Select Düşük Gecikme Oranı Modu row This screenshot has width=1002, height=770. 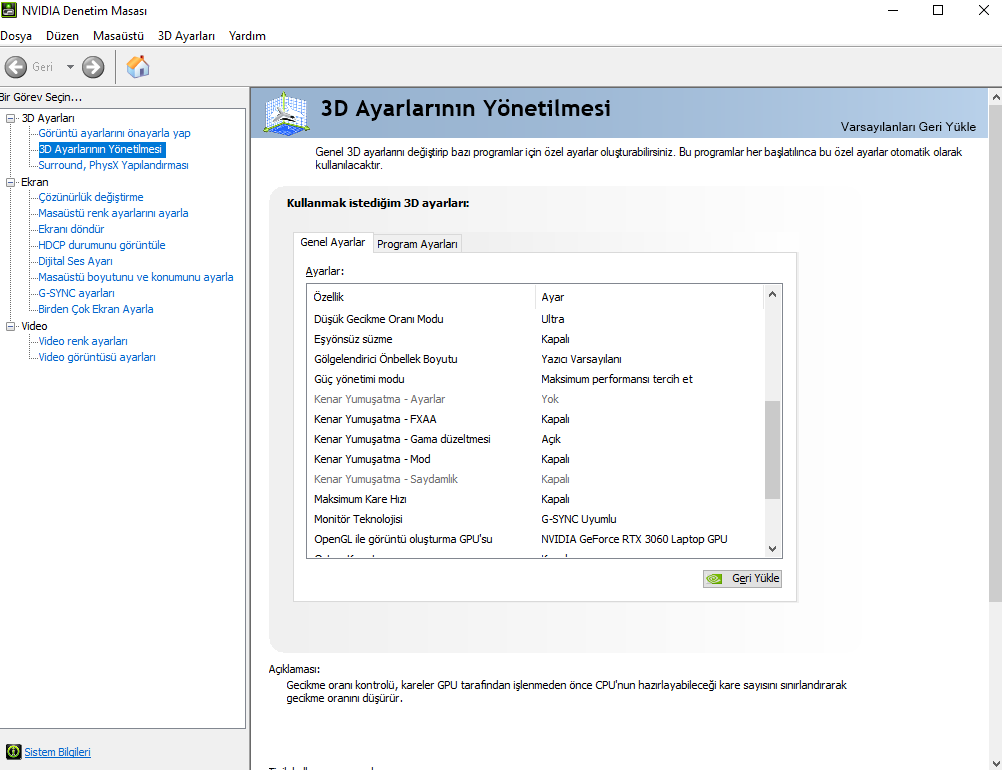[535, 319]
